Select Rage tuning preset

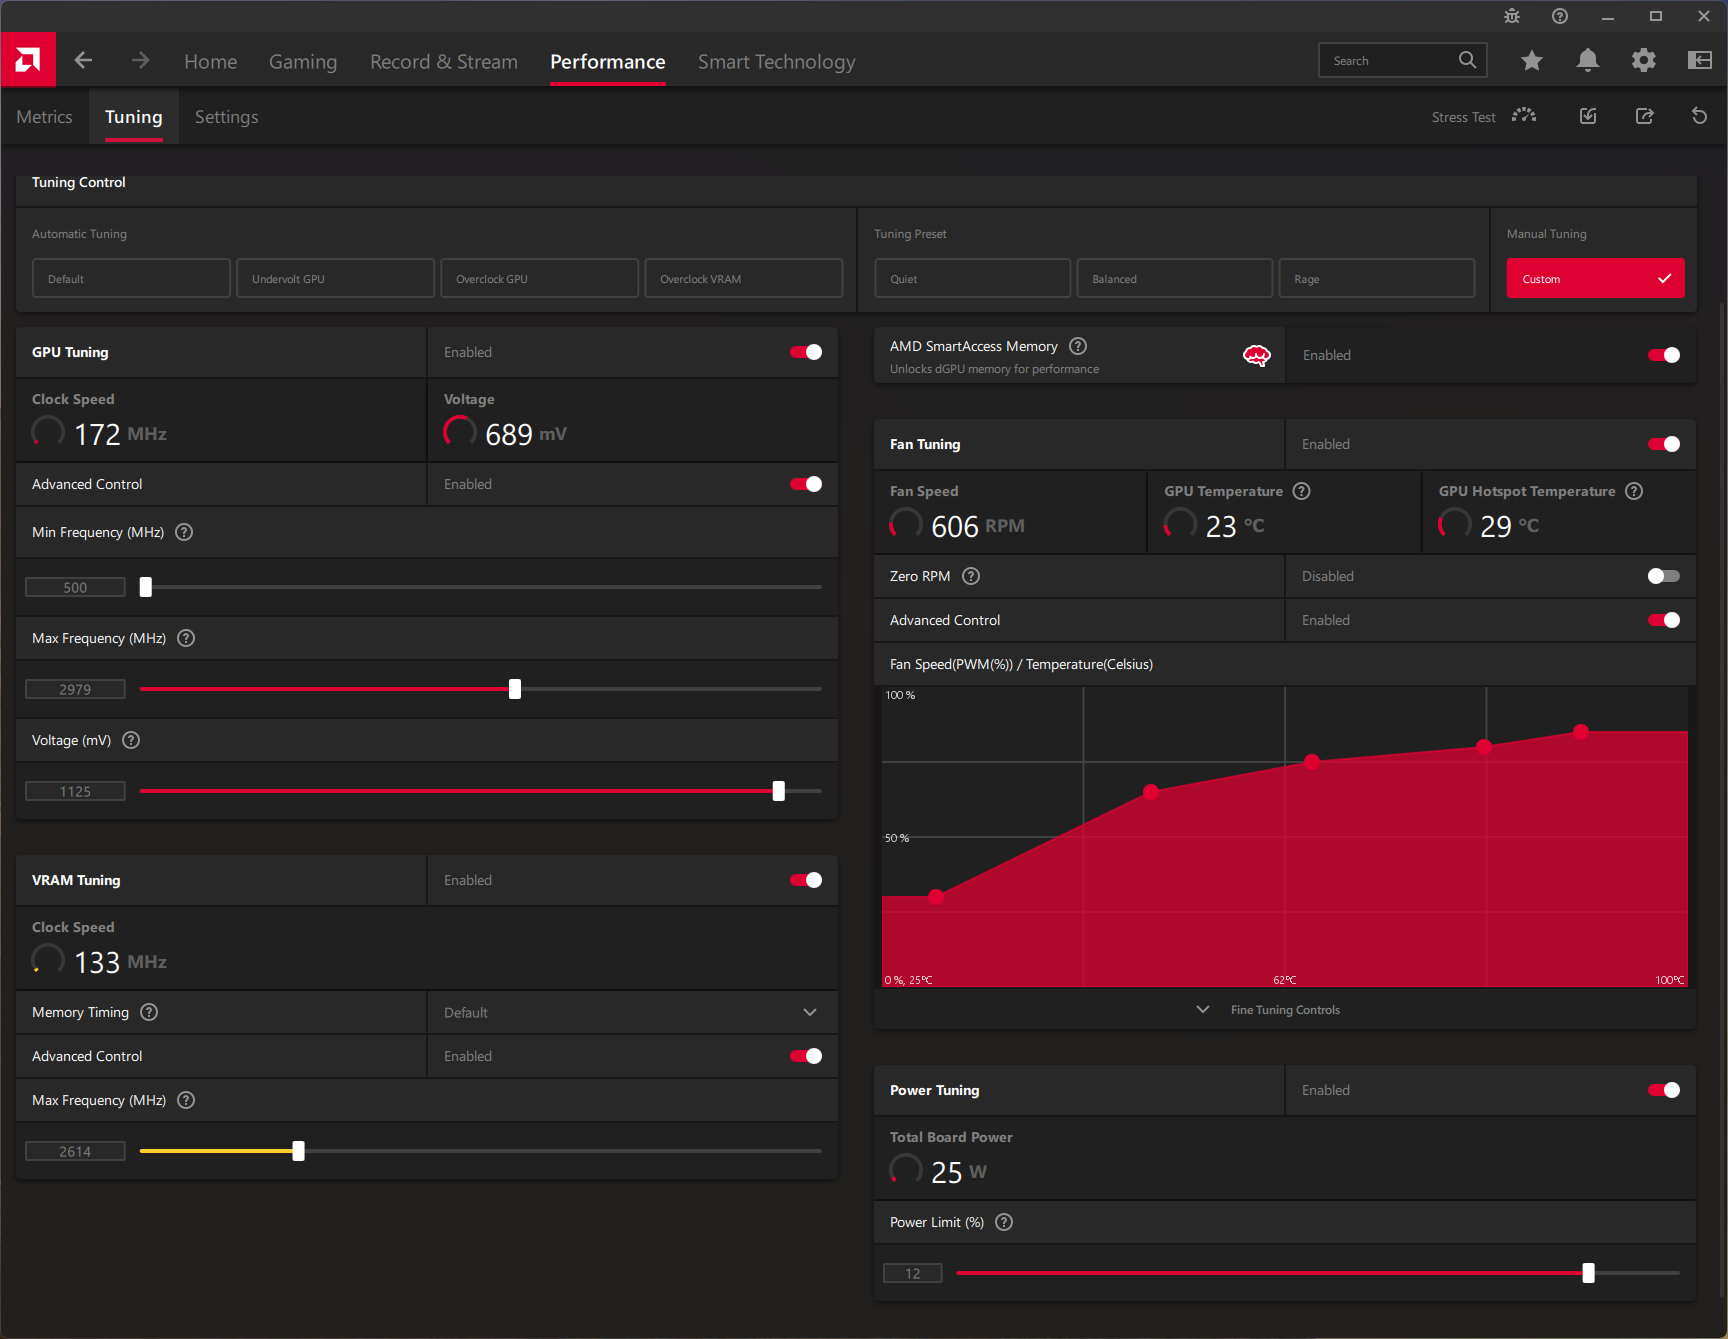point(1377,278)
